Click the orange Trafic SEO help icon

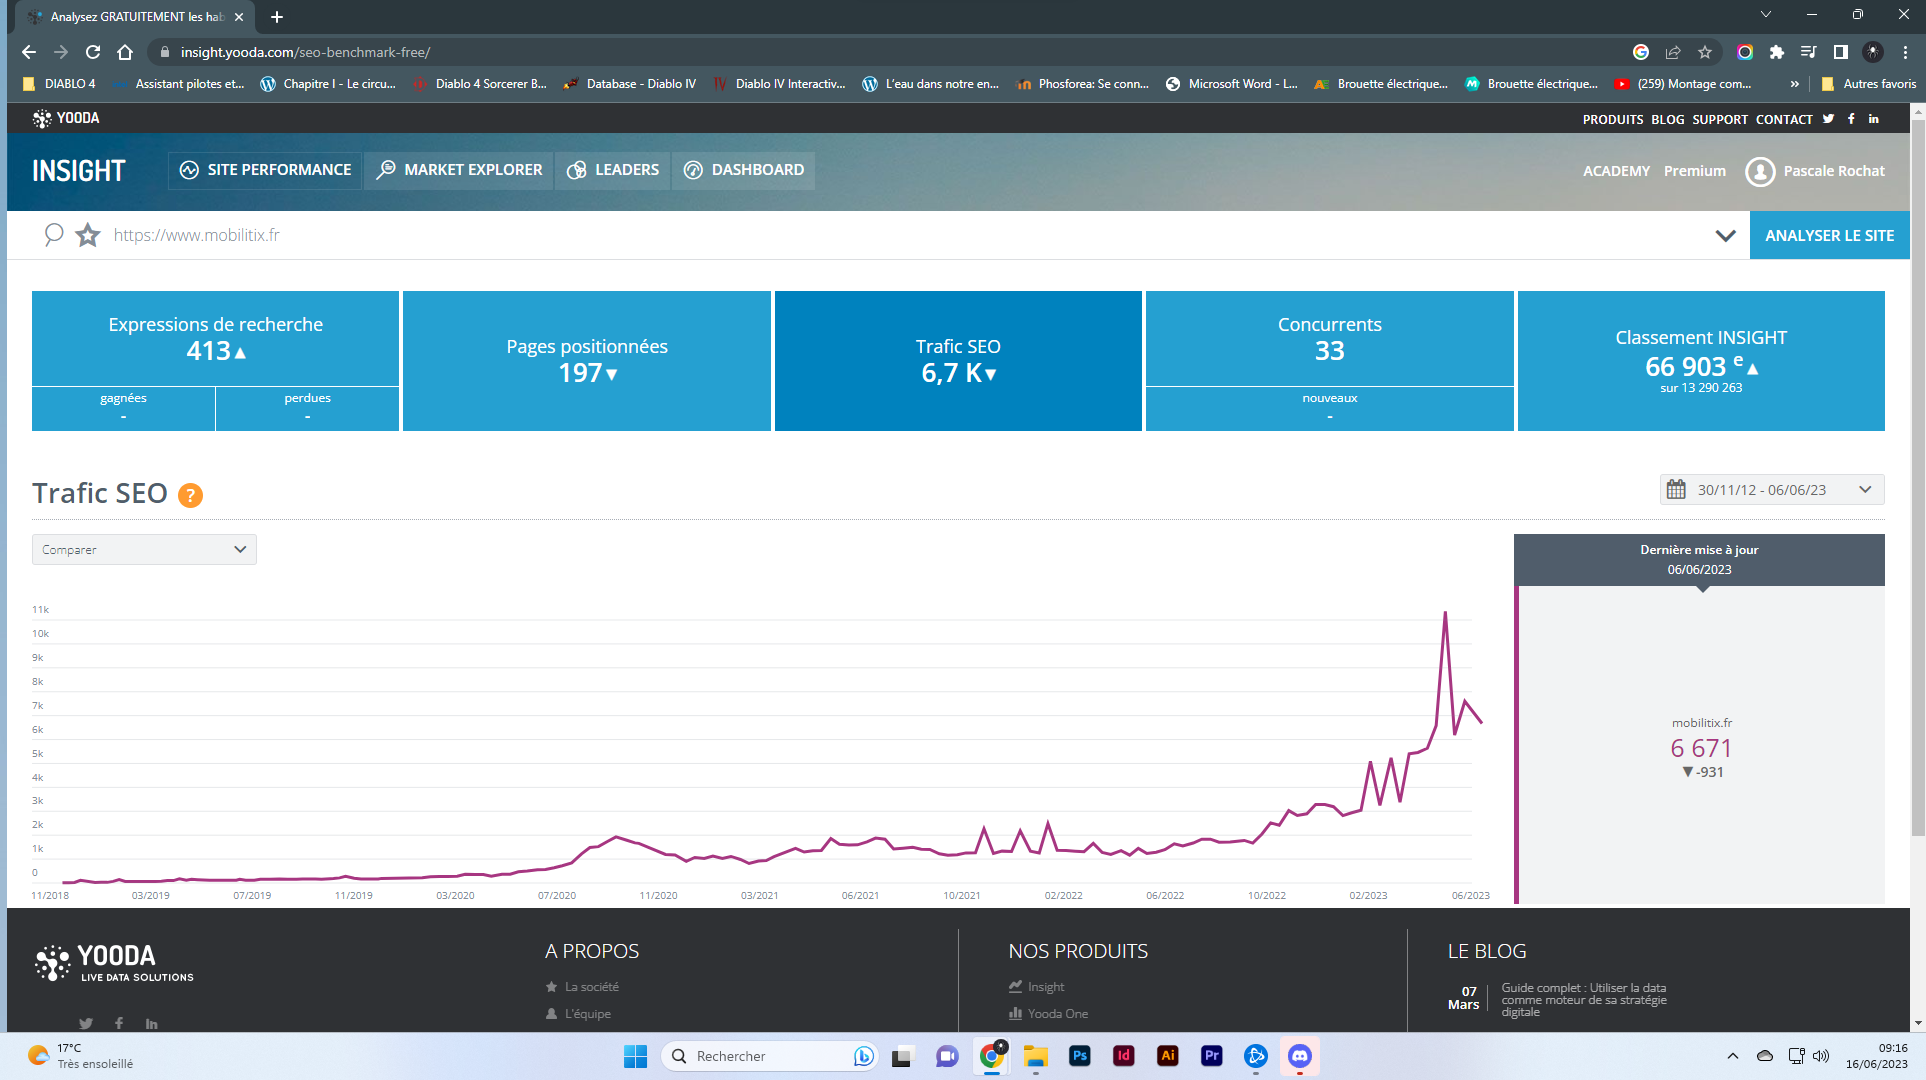click(x=190, y=495)
